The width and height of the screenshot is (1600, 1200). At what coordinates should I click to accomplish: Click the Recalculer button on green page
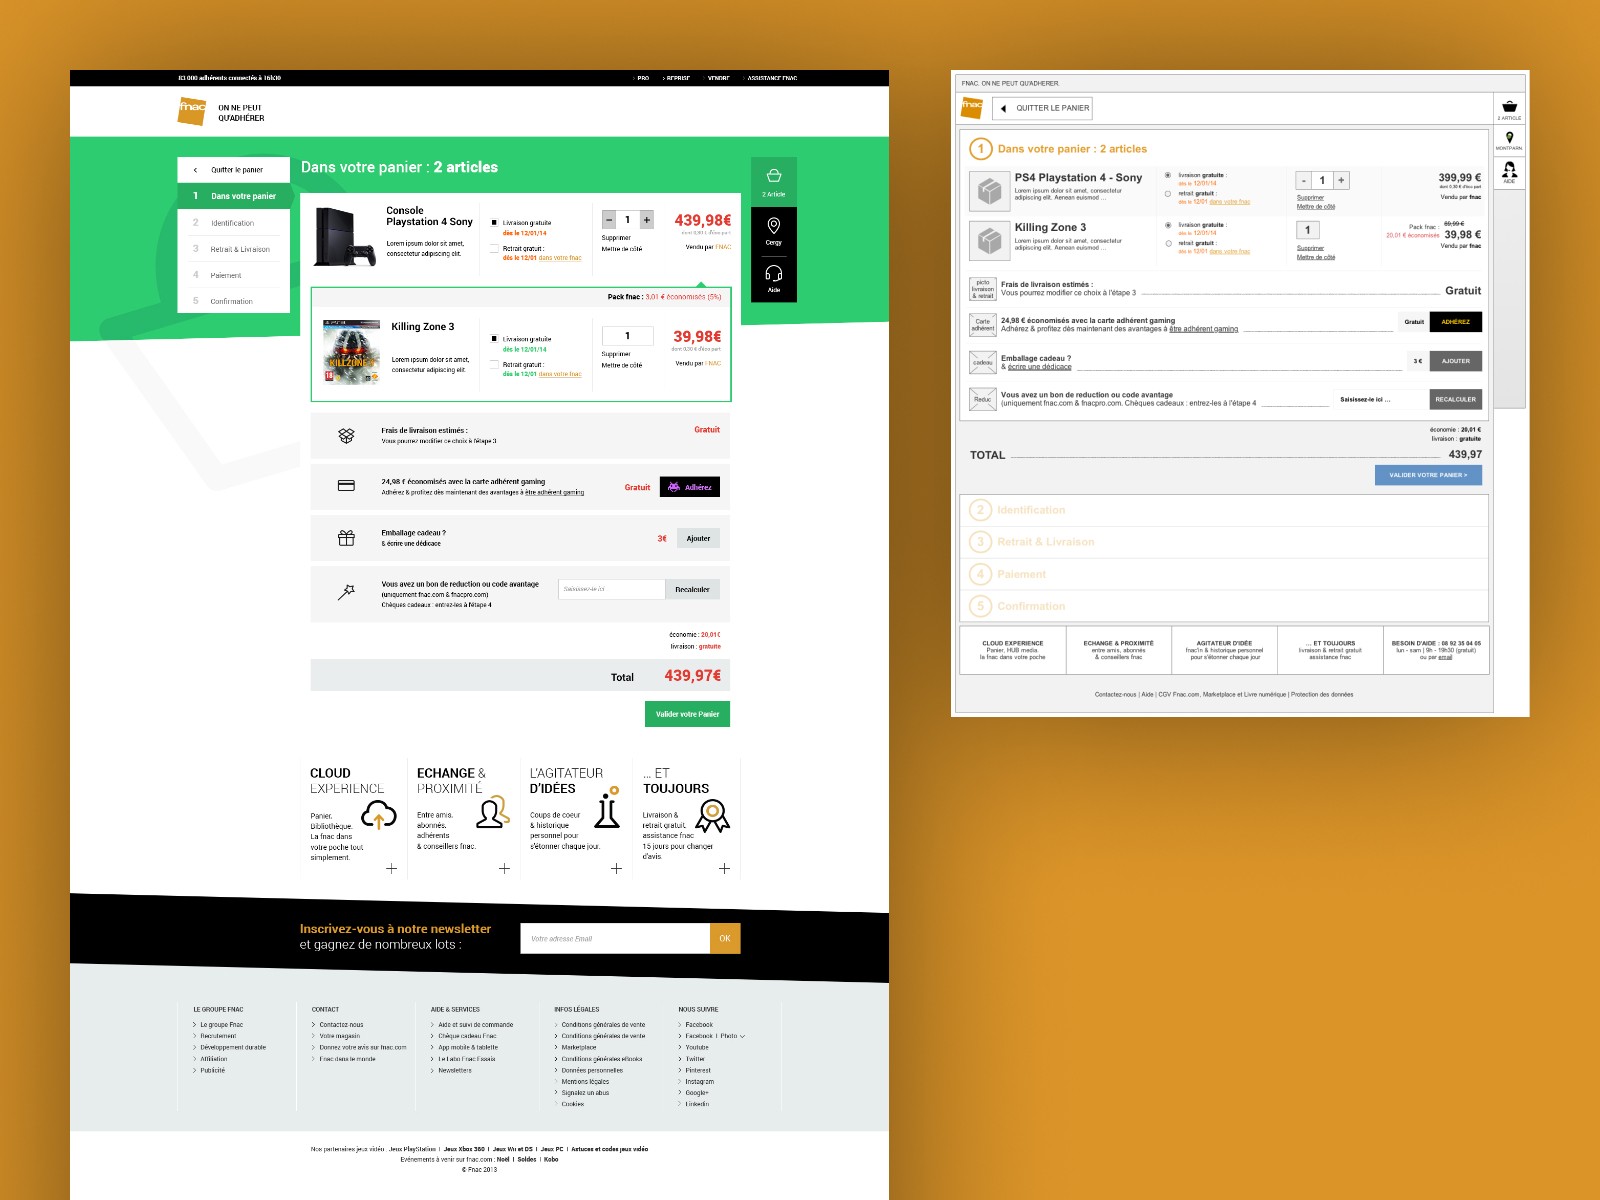692,589
